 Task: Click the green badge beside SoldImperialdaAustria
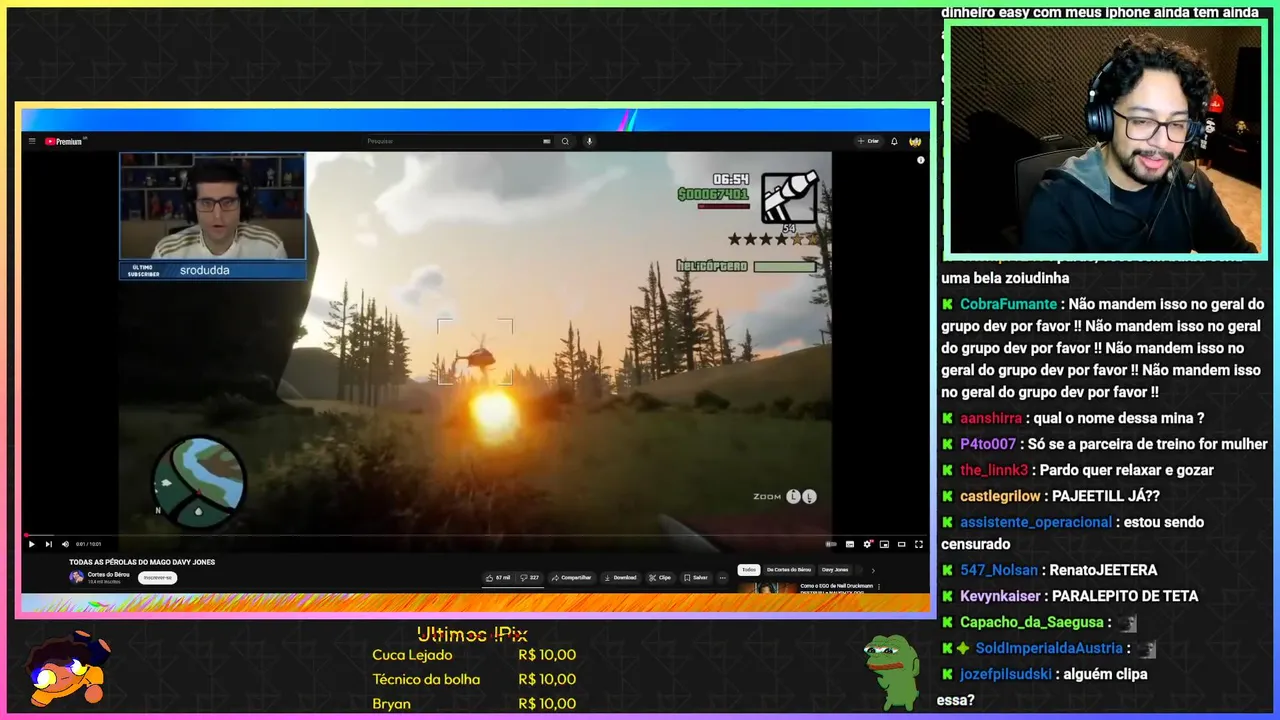pos(963,648)
